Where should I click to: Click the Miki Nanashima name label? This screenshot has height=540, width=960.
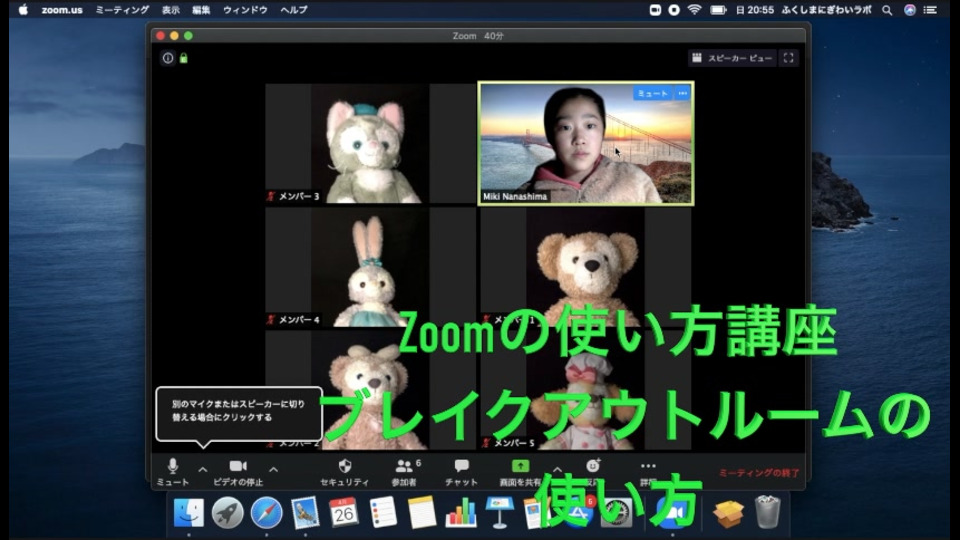pos(515,197)
